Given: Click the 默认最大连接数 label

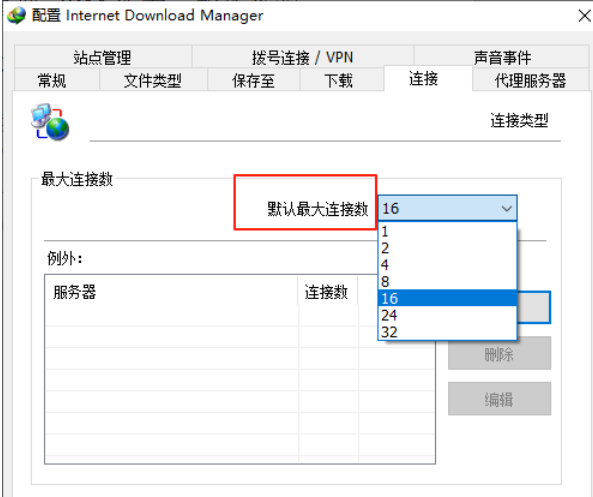Looking at the screenshot, I should click(318, 209).
